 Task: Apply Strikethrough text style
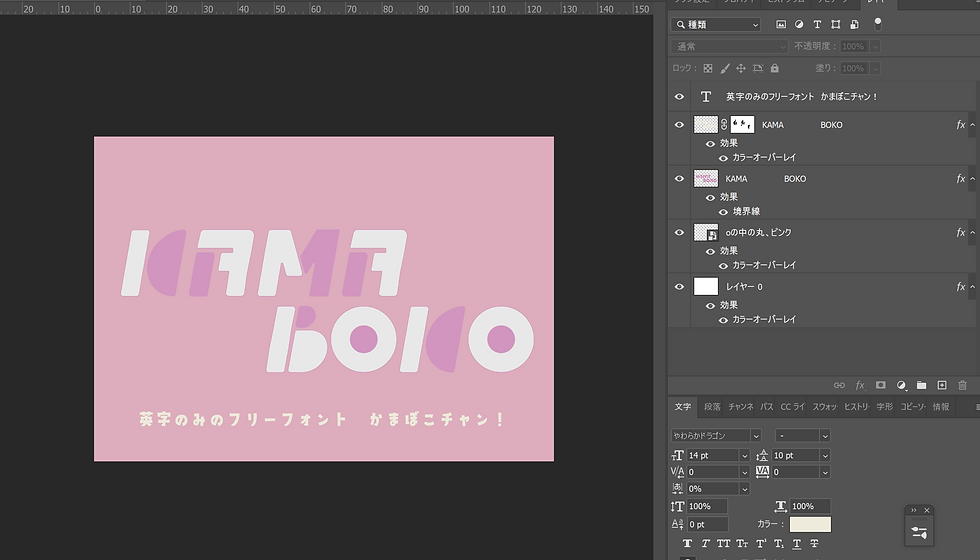tap(814, 544)
